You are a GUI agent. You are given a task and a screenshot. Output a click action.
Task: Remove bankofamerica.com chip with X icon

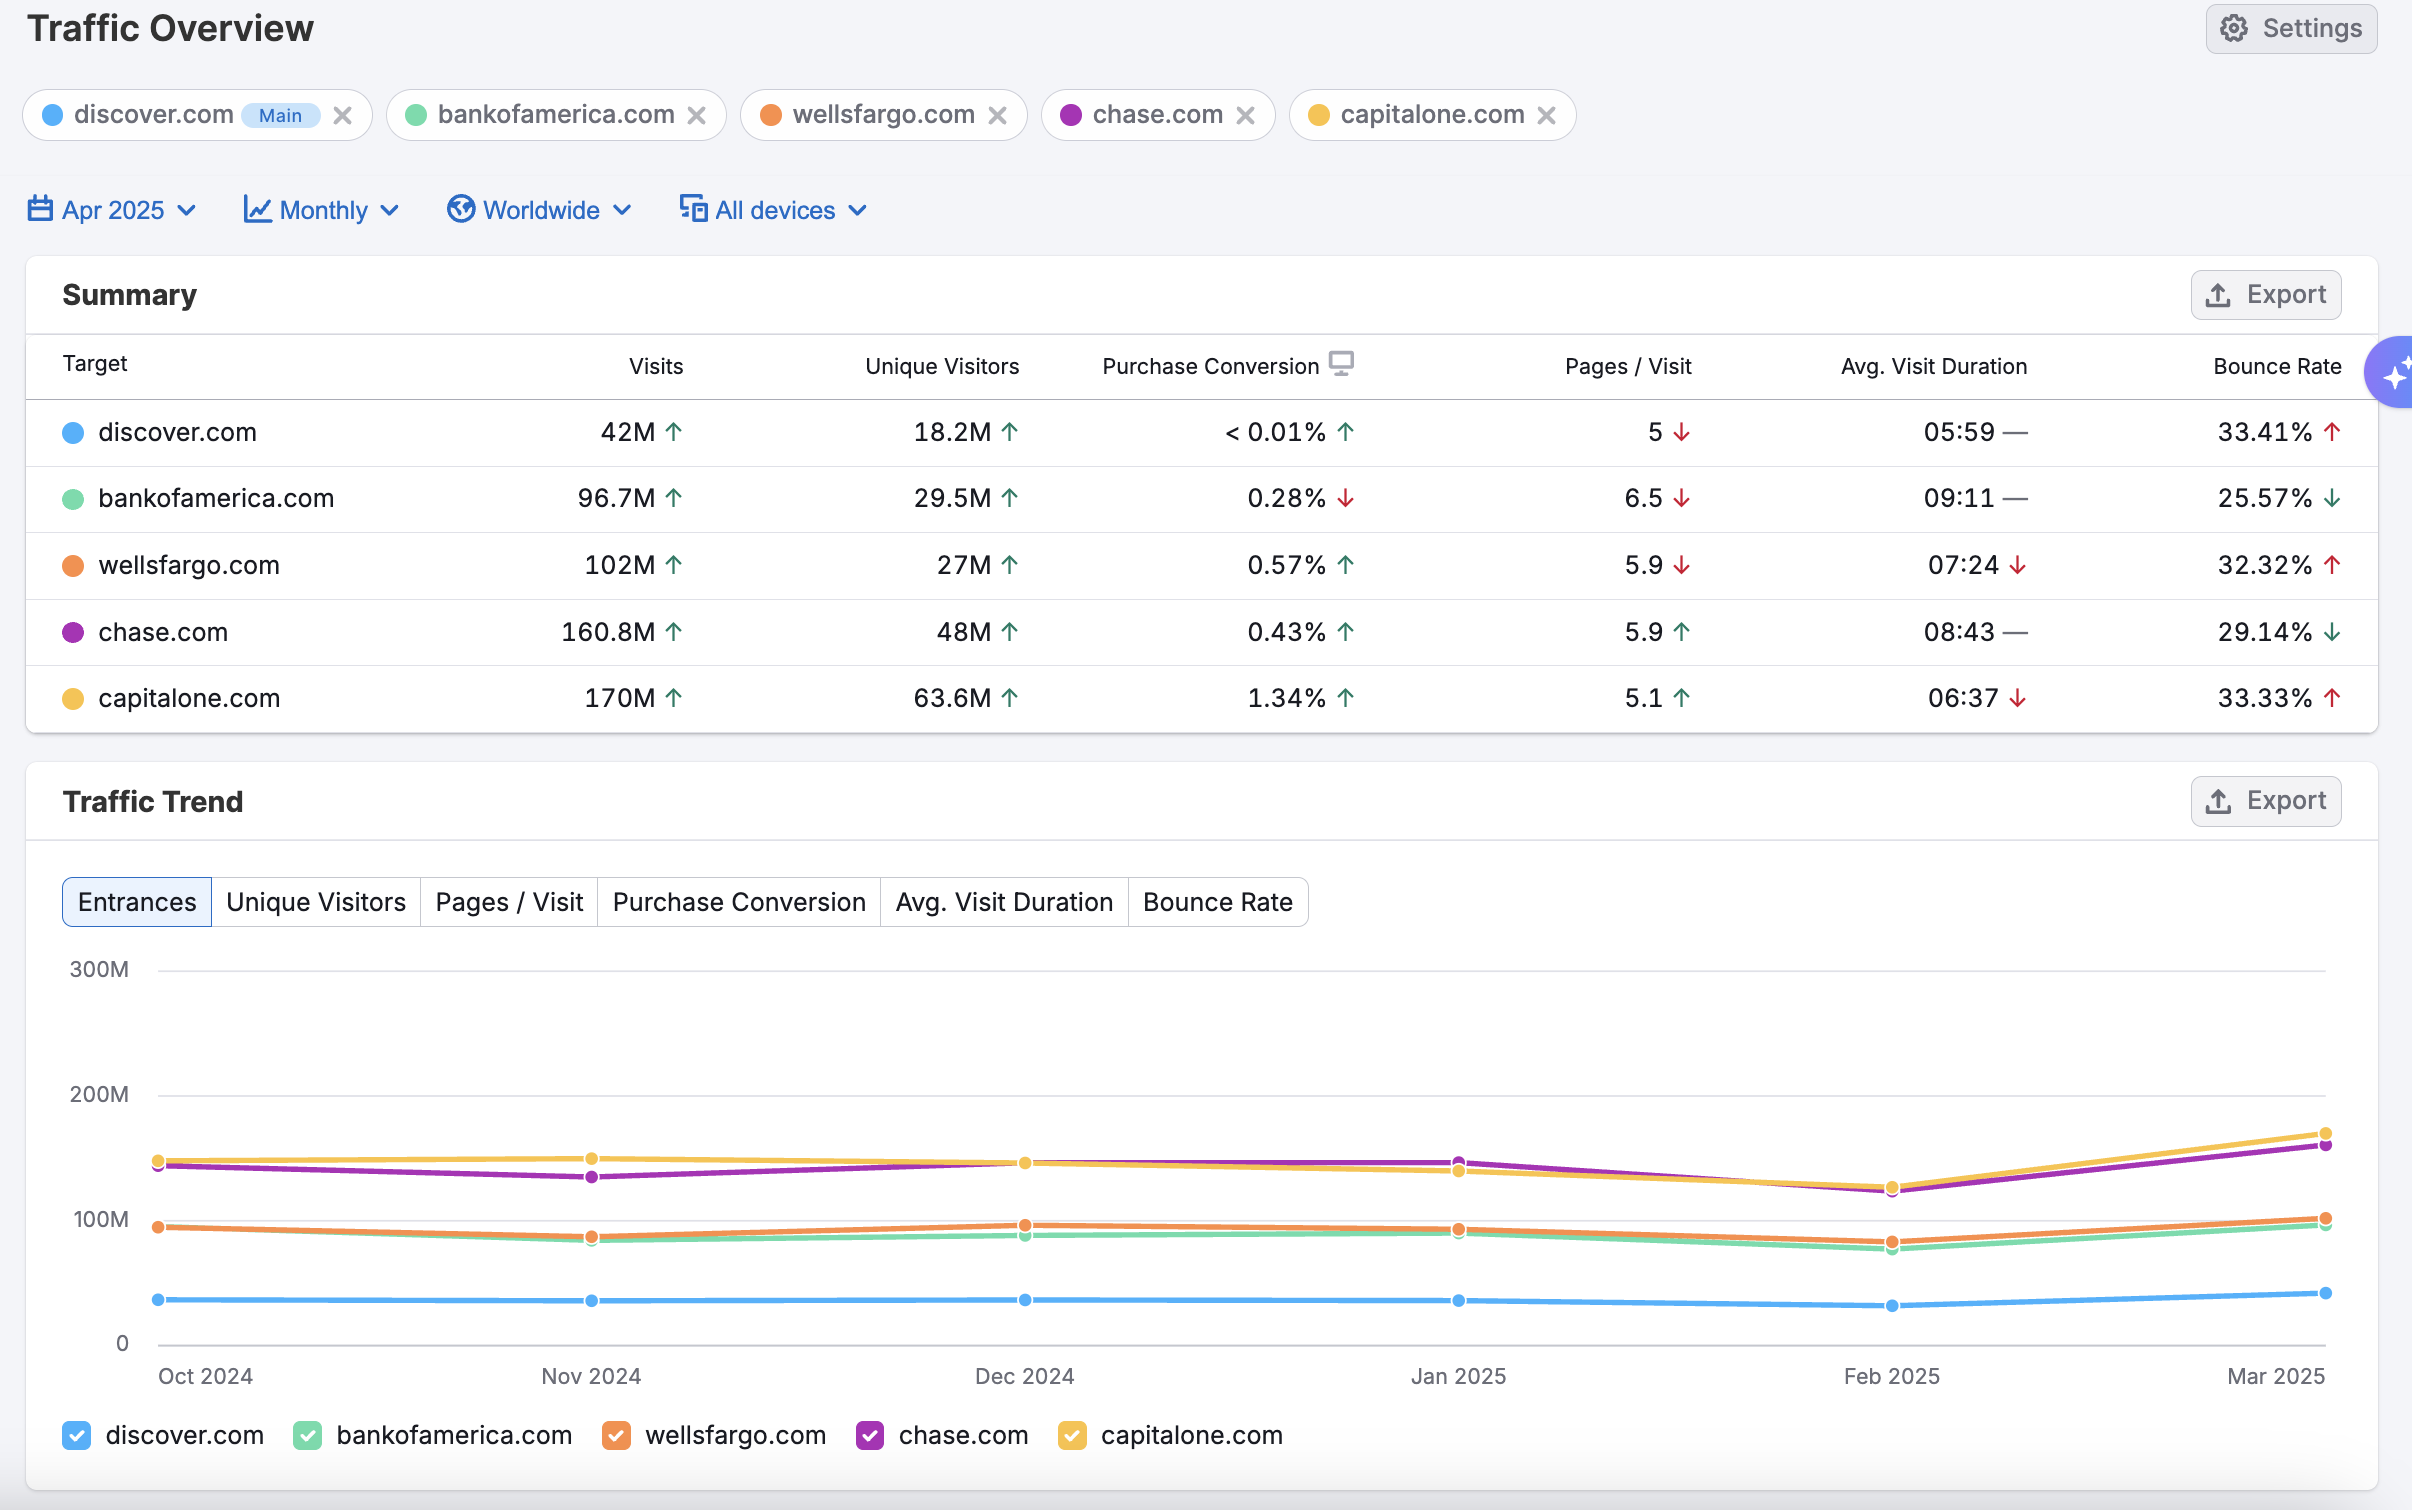(x=697, y=116)
